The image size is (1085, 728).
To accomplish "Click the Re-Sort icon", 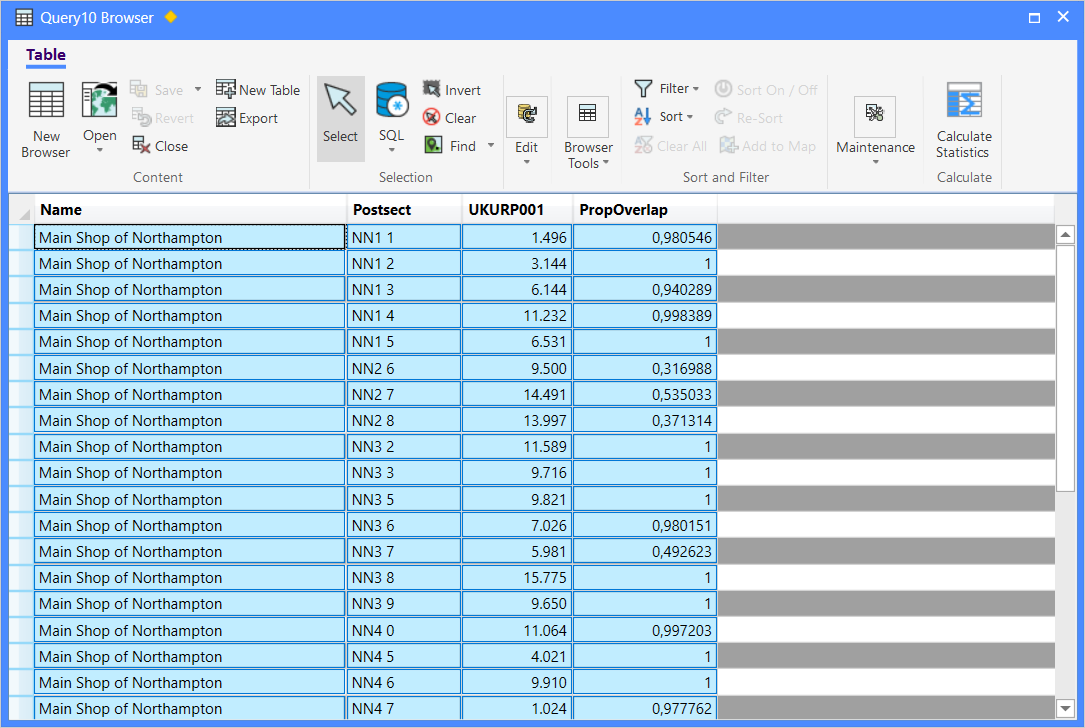I will [723, 117].
